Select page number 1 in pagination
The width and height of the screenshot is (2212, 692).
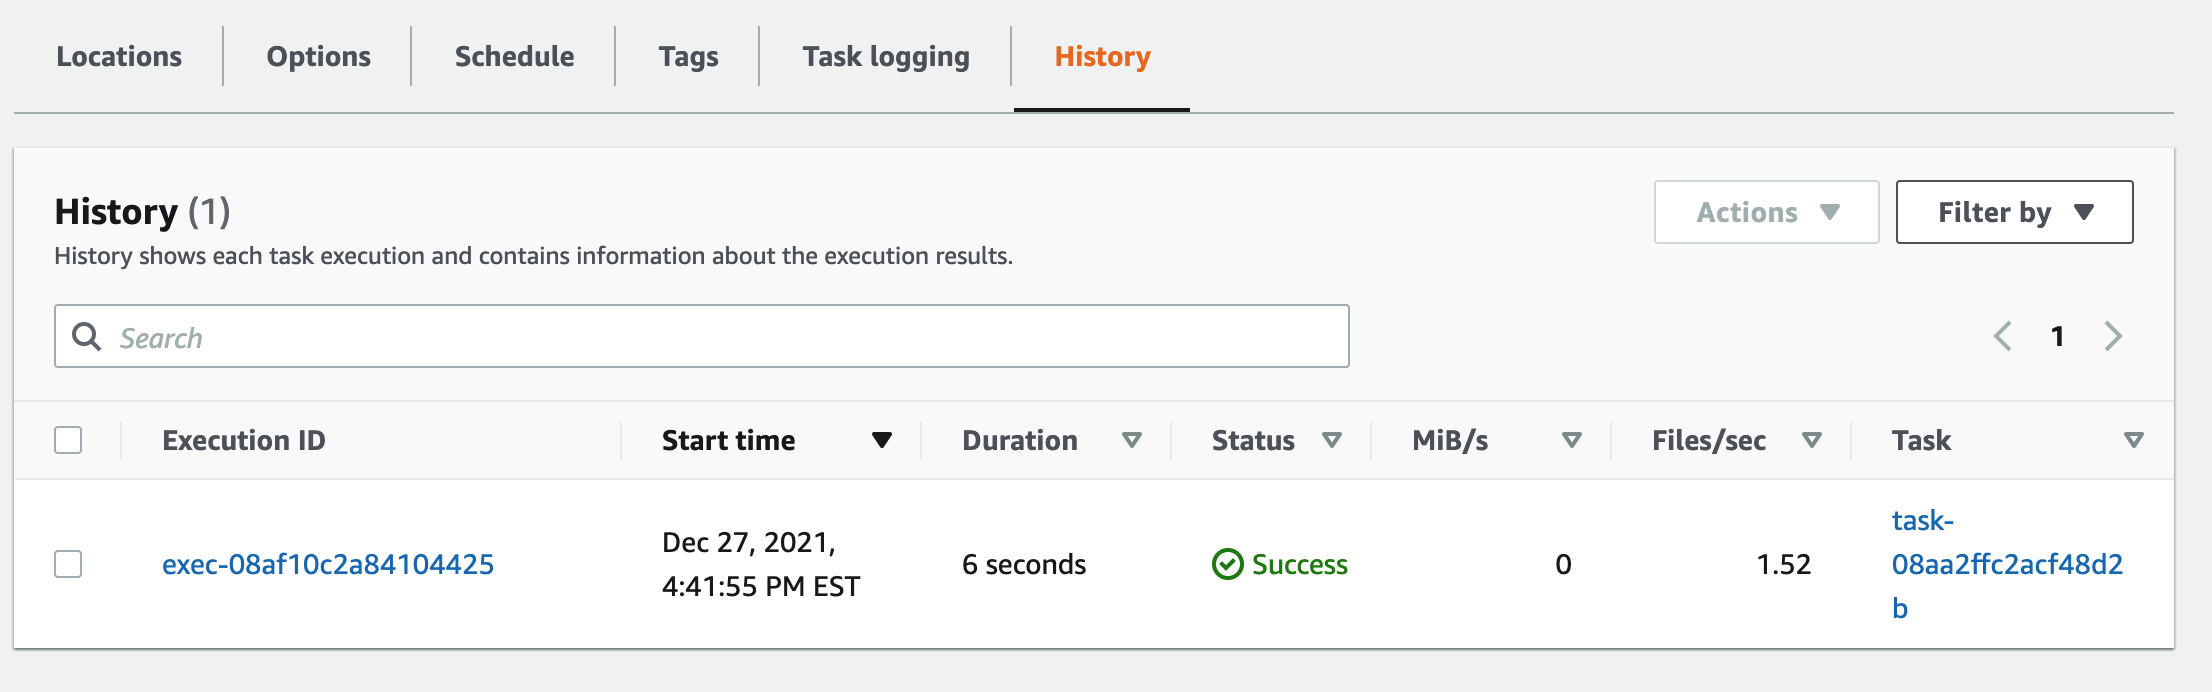(x=2057, y=336)
